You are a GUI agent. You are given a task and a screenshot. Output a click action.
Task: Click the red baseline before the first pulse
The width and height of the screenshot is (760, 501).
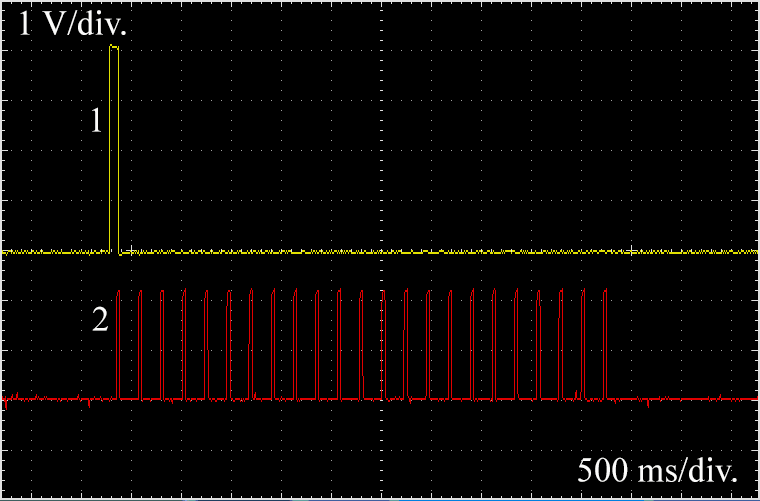pos(60,399)
